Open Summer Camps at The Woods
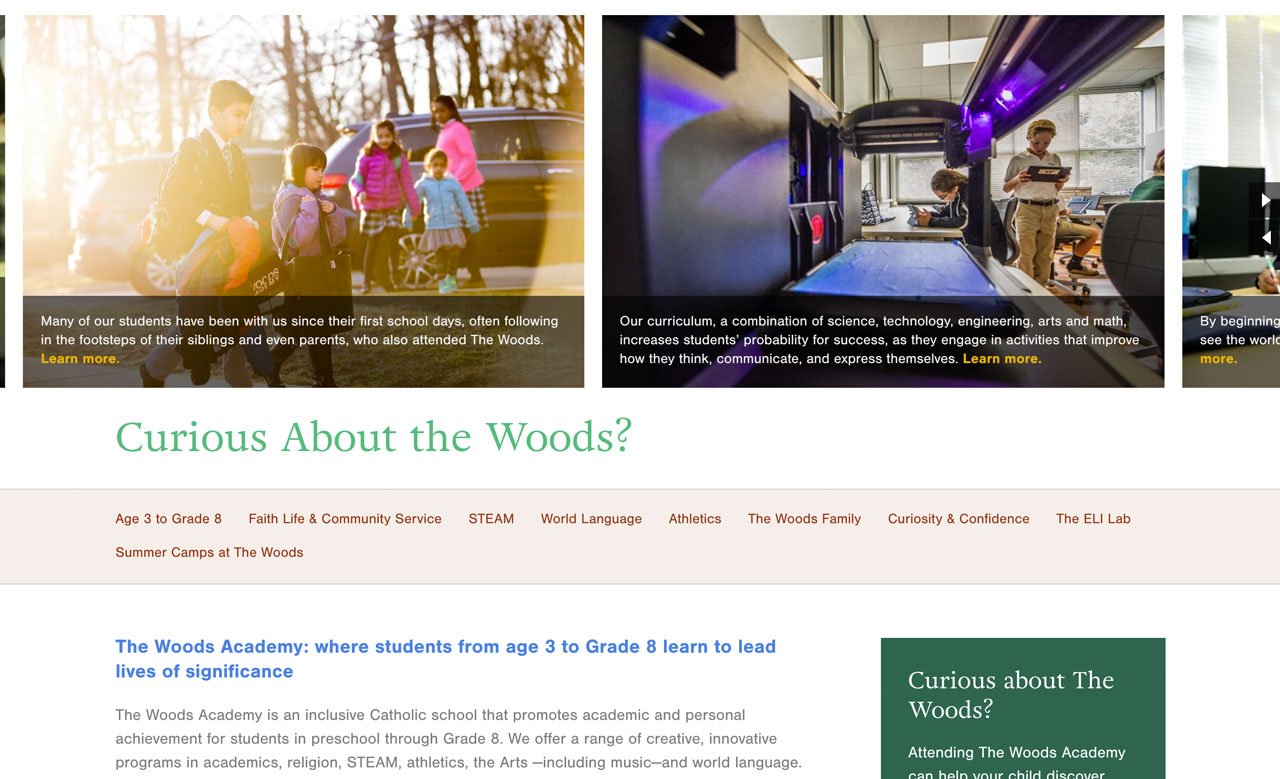 coord(209,551)
